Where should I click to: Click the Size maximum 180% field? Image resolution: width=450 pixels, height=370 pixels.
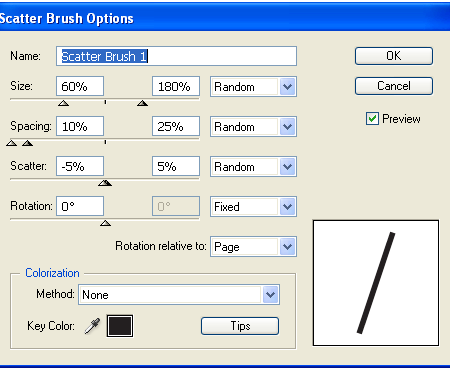(176, 86)
